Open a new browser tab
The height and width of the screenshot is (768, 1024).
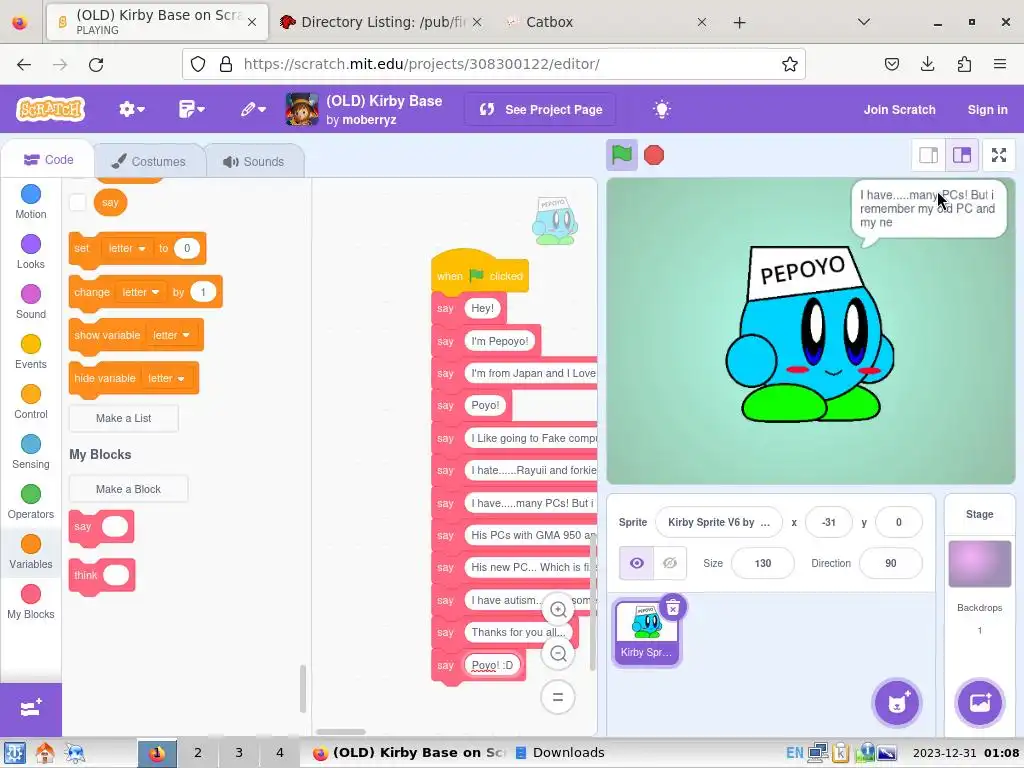[739, 22]
